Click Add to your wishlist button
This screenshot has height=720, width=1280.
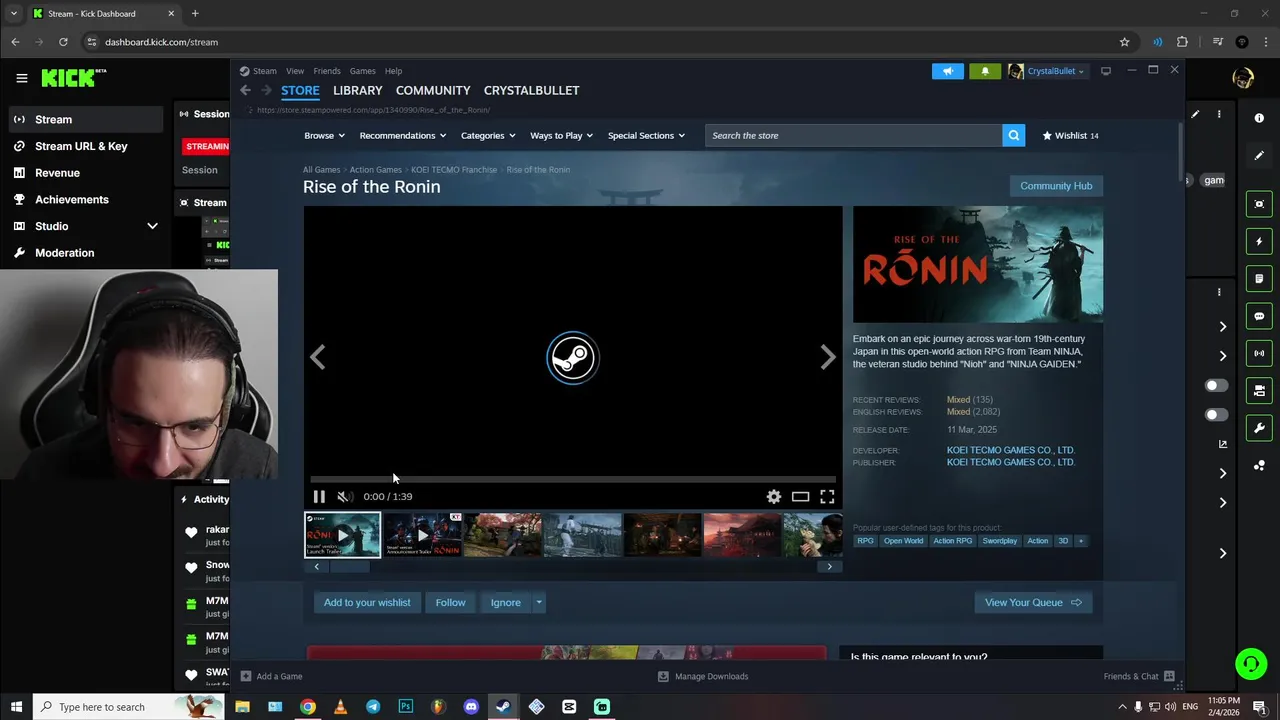point(367,603)
